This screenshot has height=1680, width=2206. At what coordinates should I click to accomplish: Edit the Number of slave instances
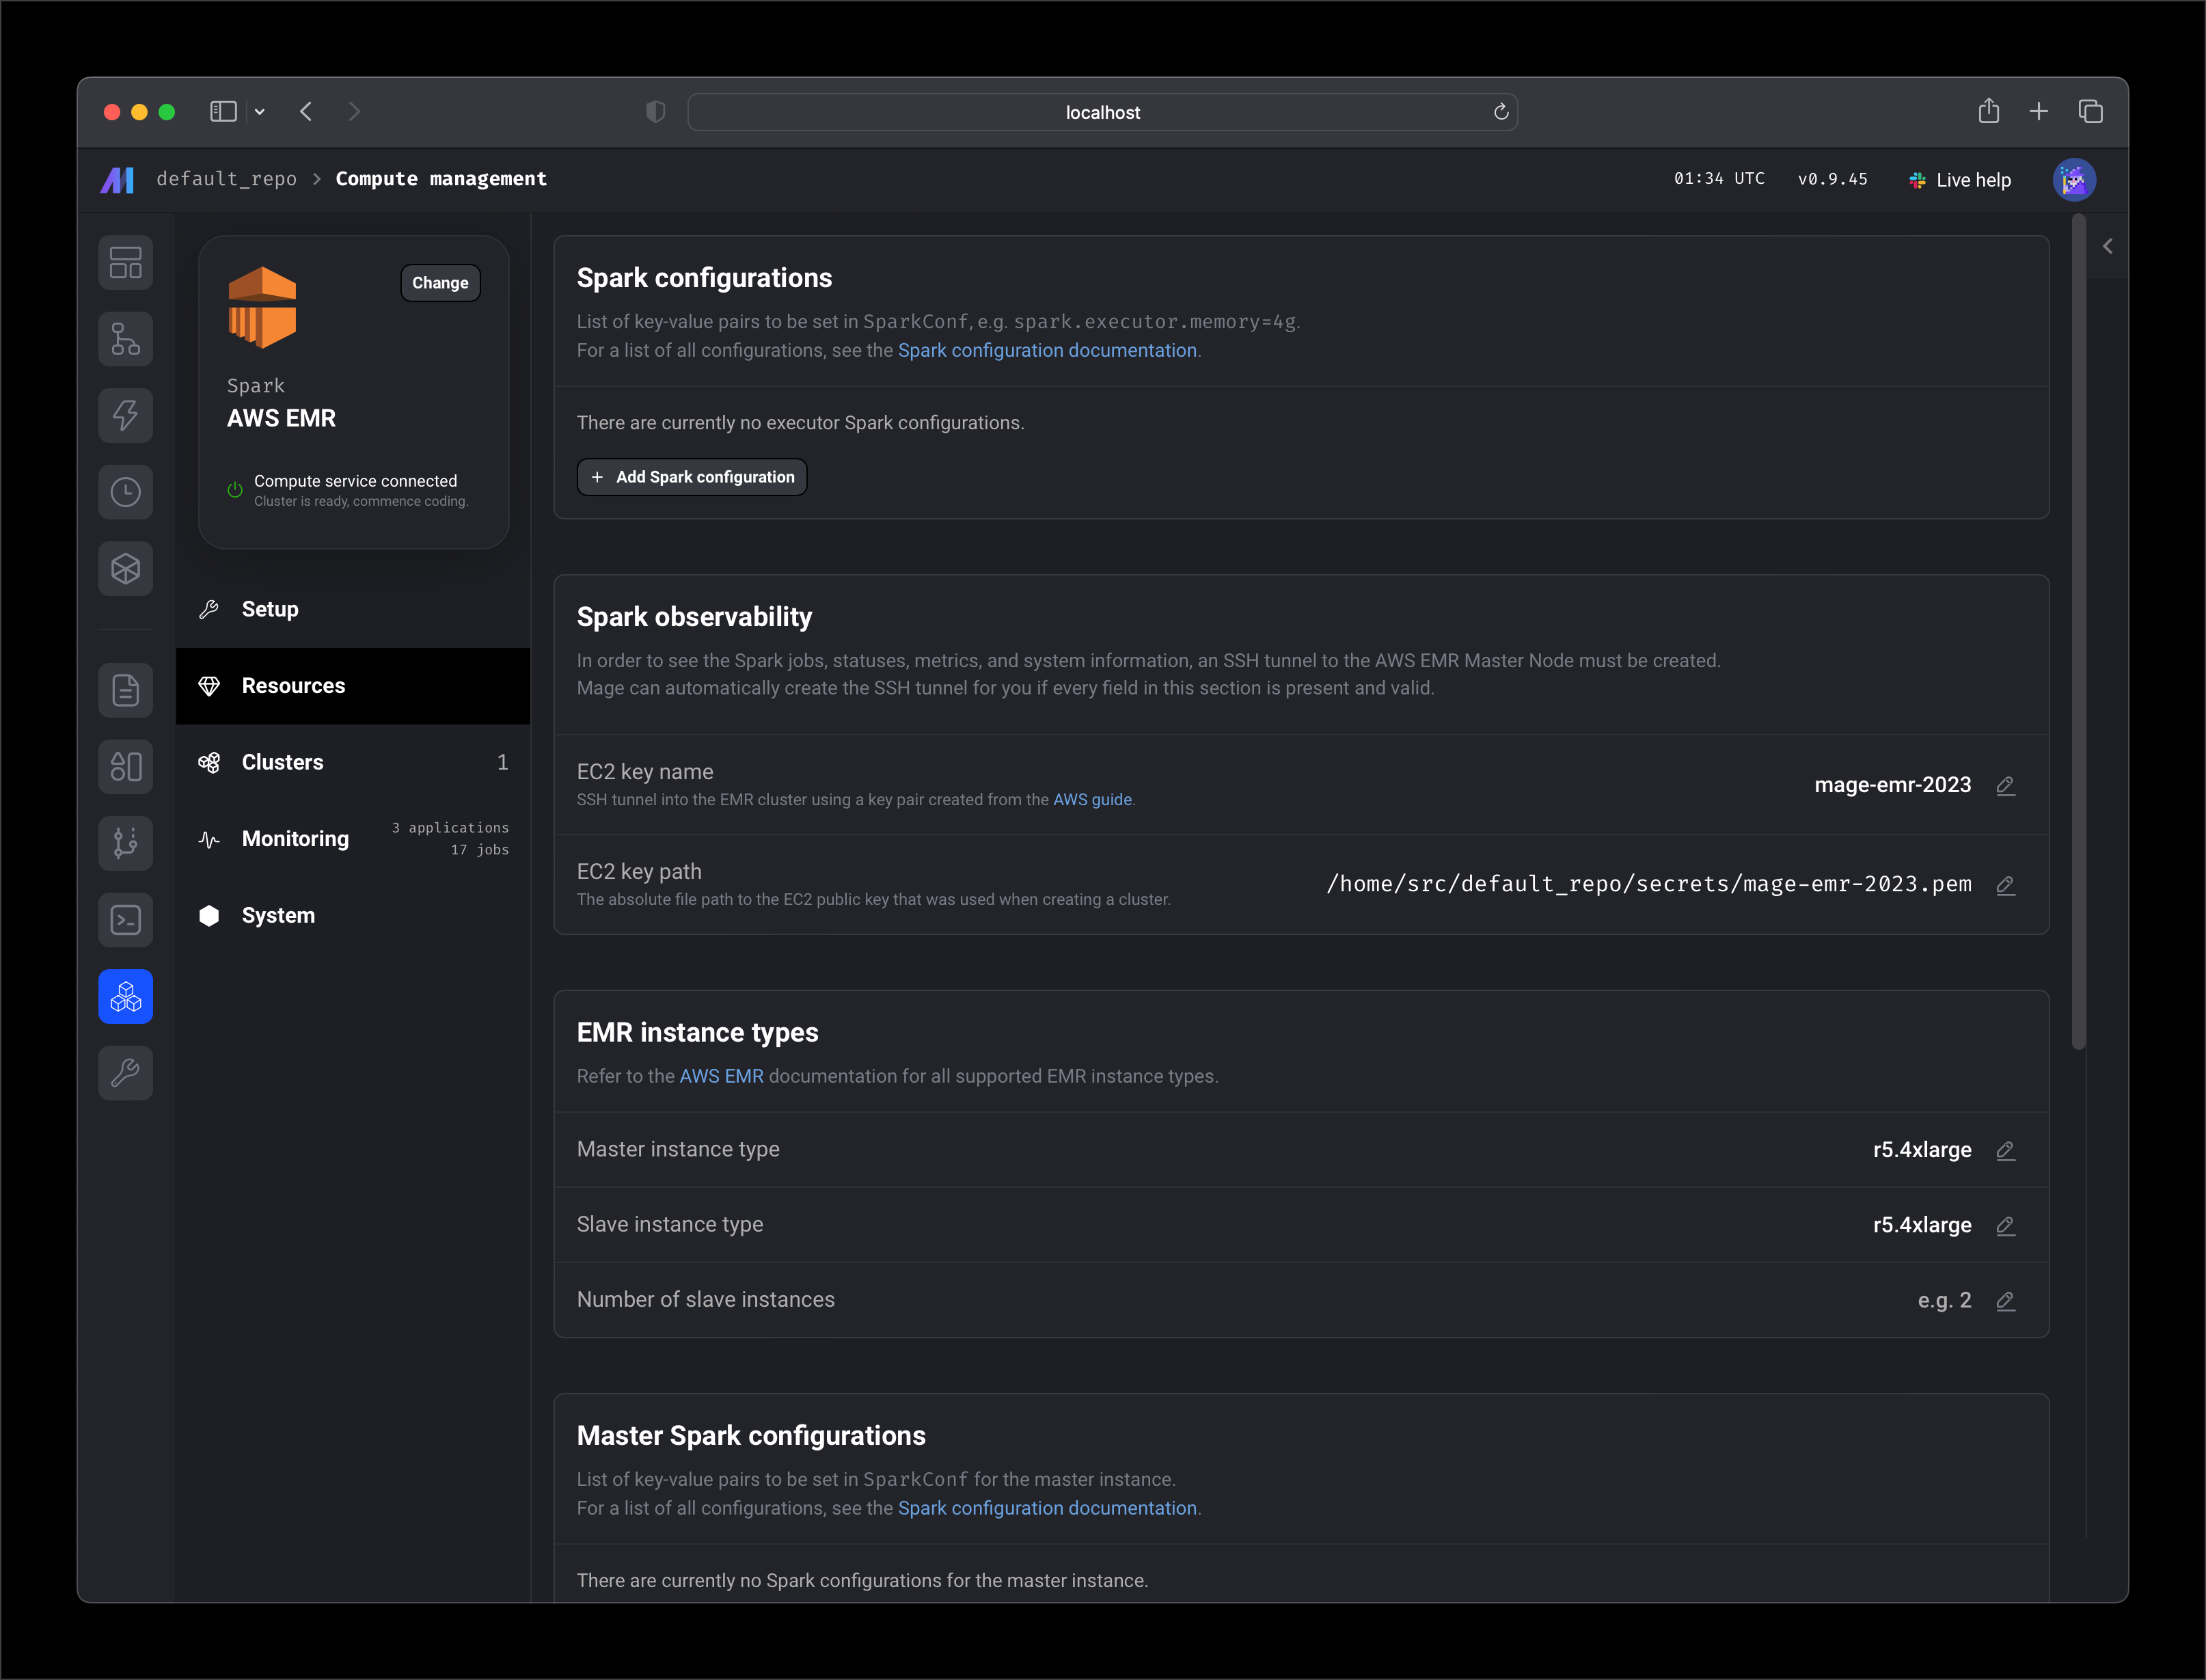click(2005, 1300)
